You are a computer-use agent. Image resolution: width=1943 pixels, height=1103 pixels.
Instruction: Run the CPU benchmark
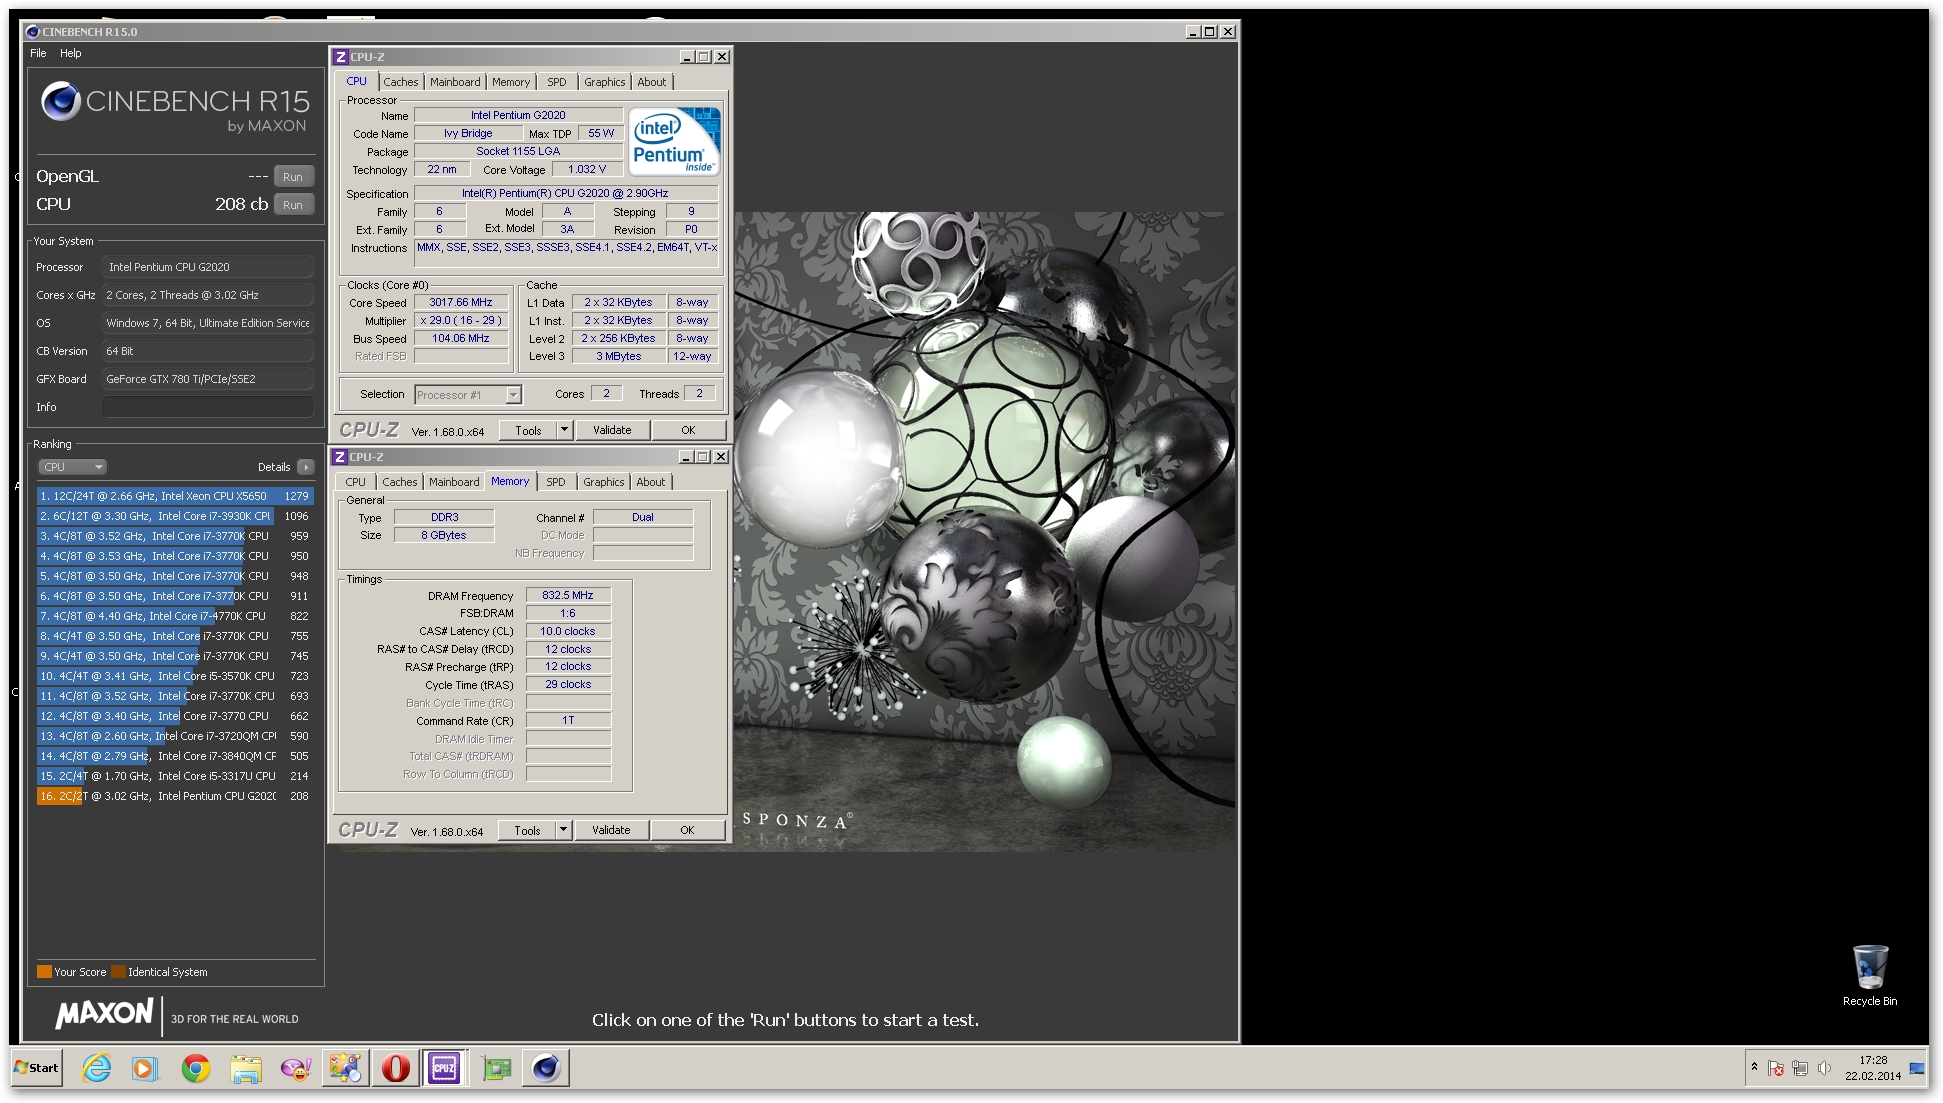pos(293,205)
